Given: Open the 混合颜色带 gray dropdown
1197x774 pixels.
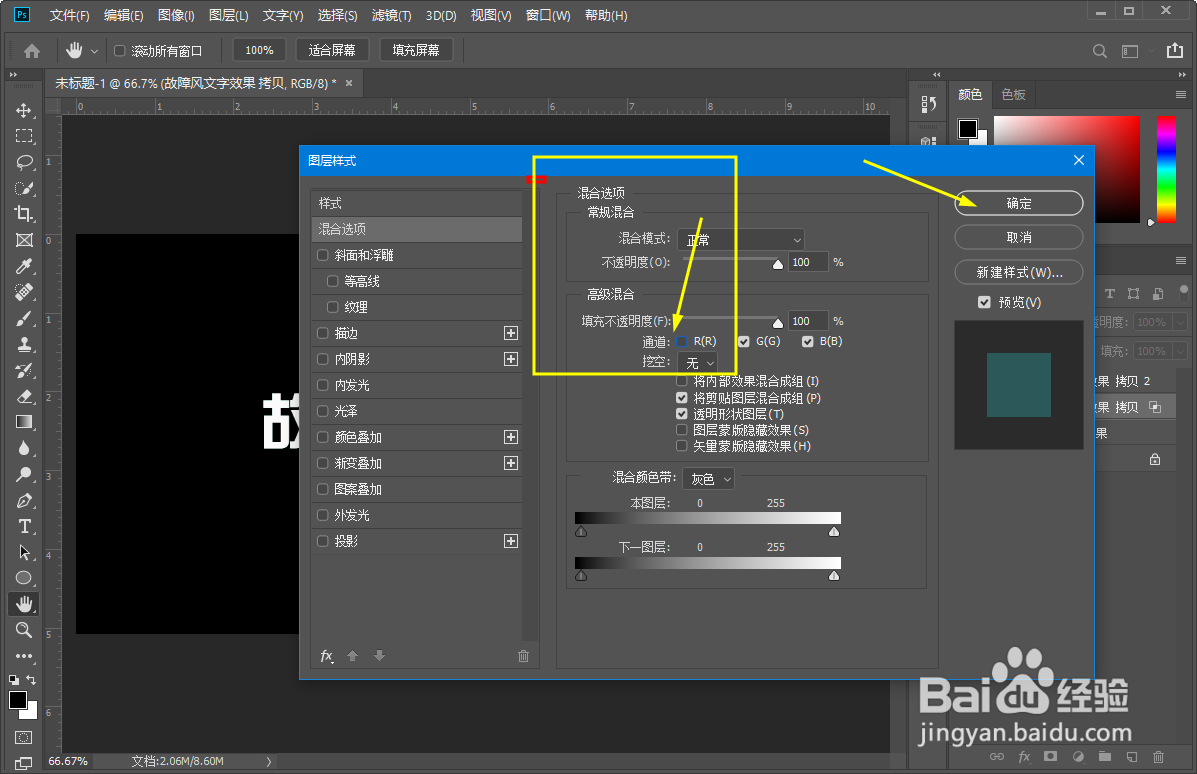Looking at the screenshot, I should pos(708,478).
